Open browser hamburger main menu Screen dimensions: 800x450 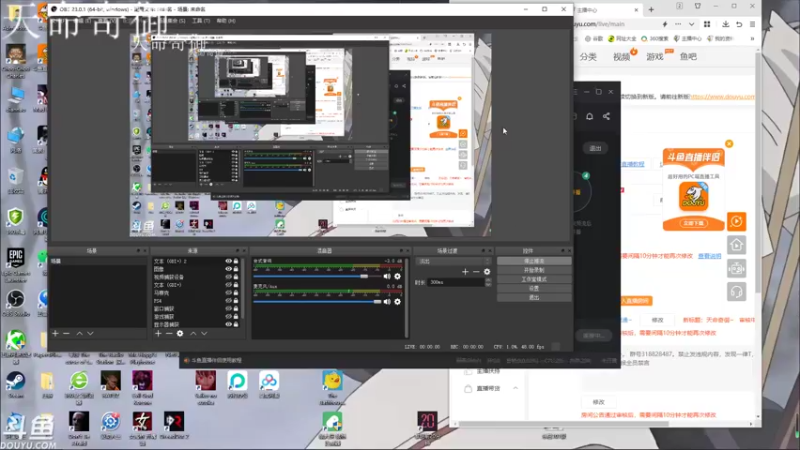click(753, 24)
